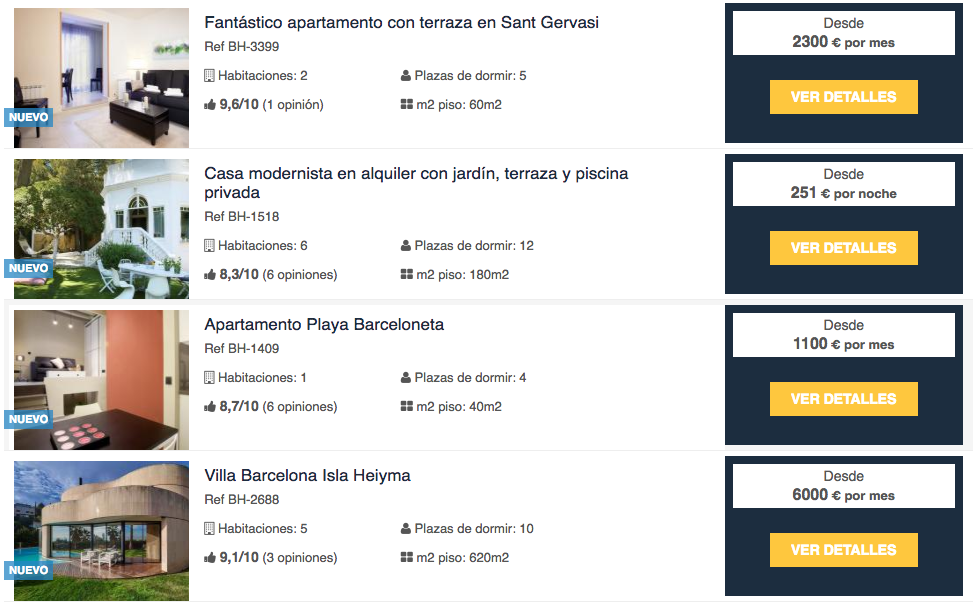This screenshot has width=974, height=605.
Task: Click thumbs-up rating icon for Sant Gervasi apartment
Action: [x=210, y=105]
